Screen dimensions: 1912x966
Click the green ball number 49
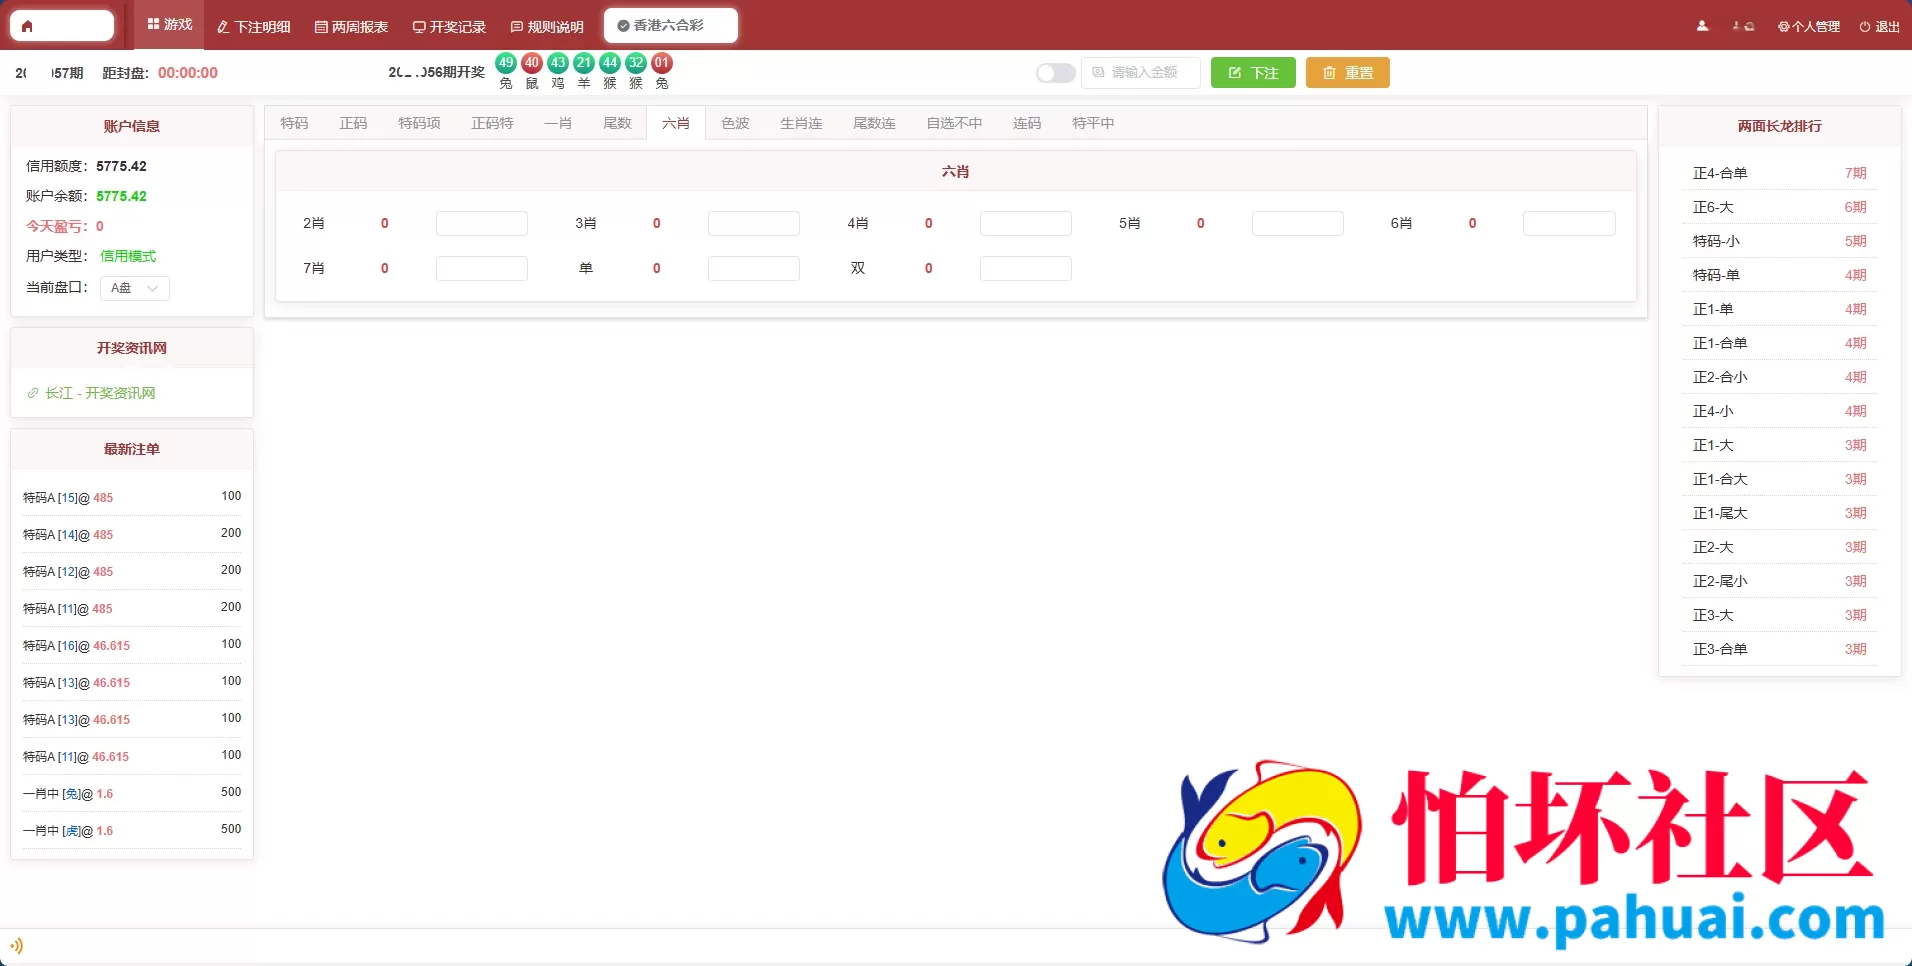[506, 62]
